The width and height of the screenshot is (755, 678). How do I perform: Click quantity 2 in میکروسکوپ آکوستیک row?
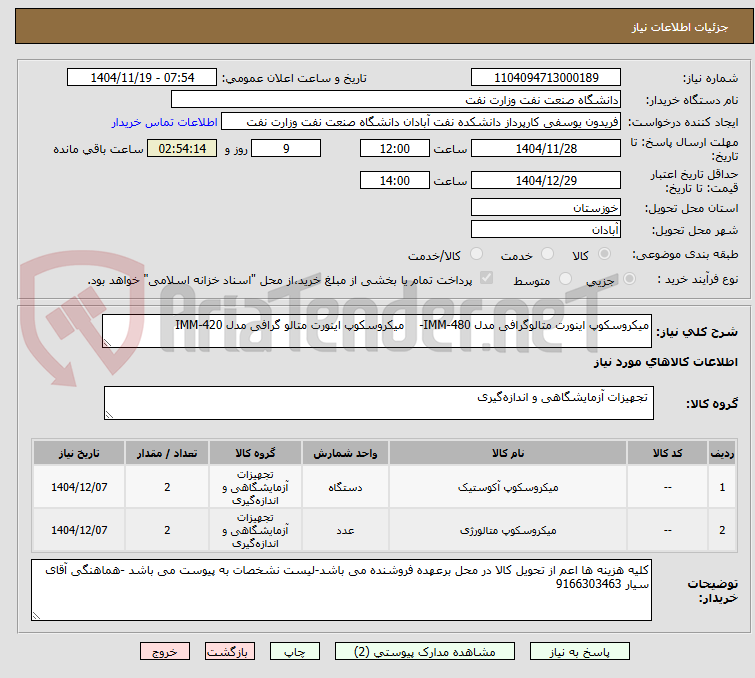(167, 487)
